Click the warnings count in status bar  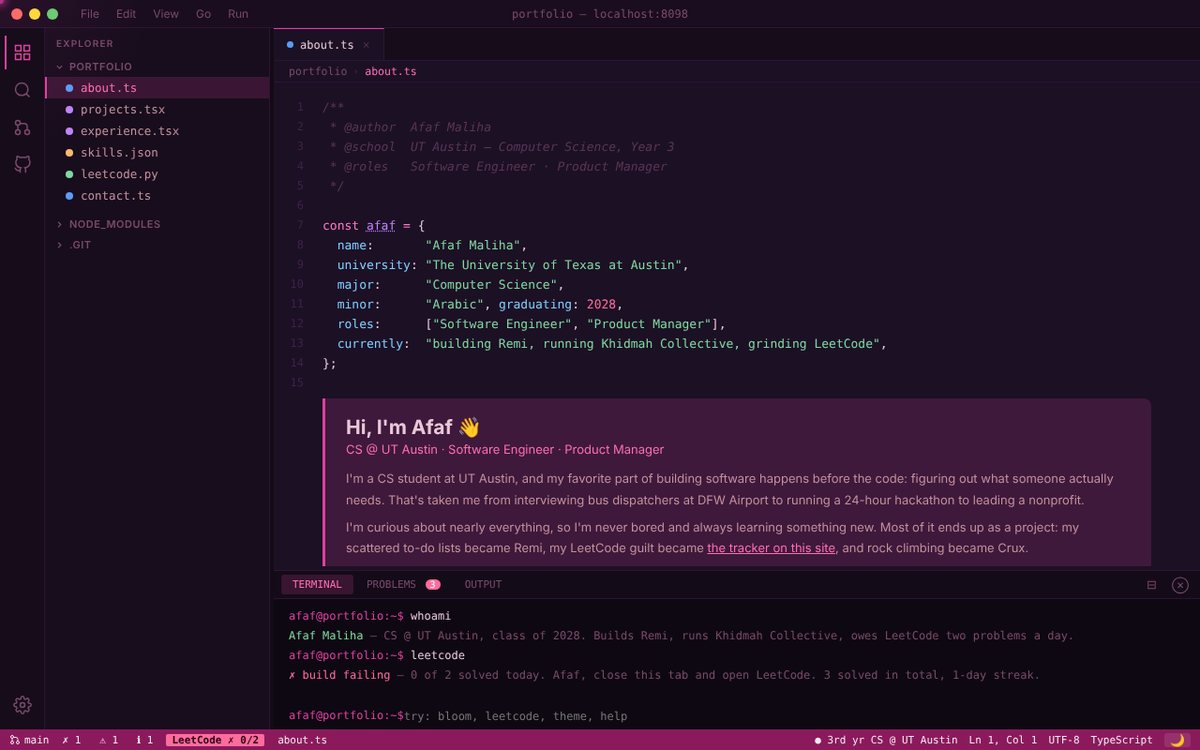(109, 740)
